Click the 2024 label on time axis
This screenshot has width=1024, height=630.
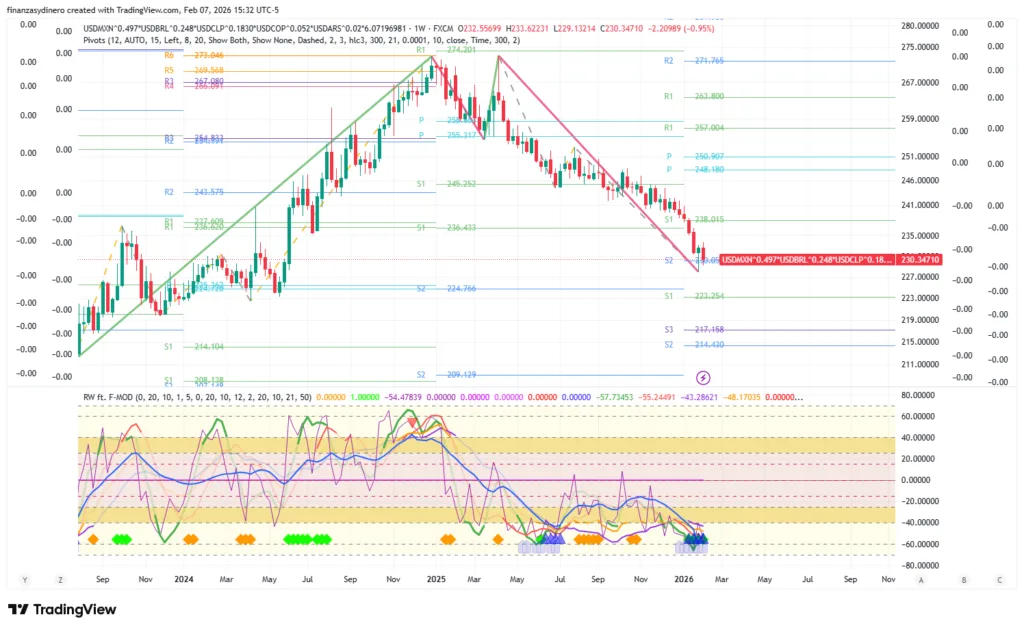coord(183,579)
